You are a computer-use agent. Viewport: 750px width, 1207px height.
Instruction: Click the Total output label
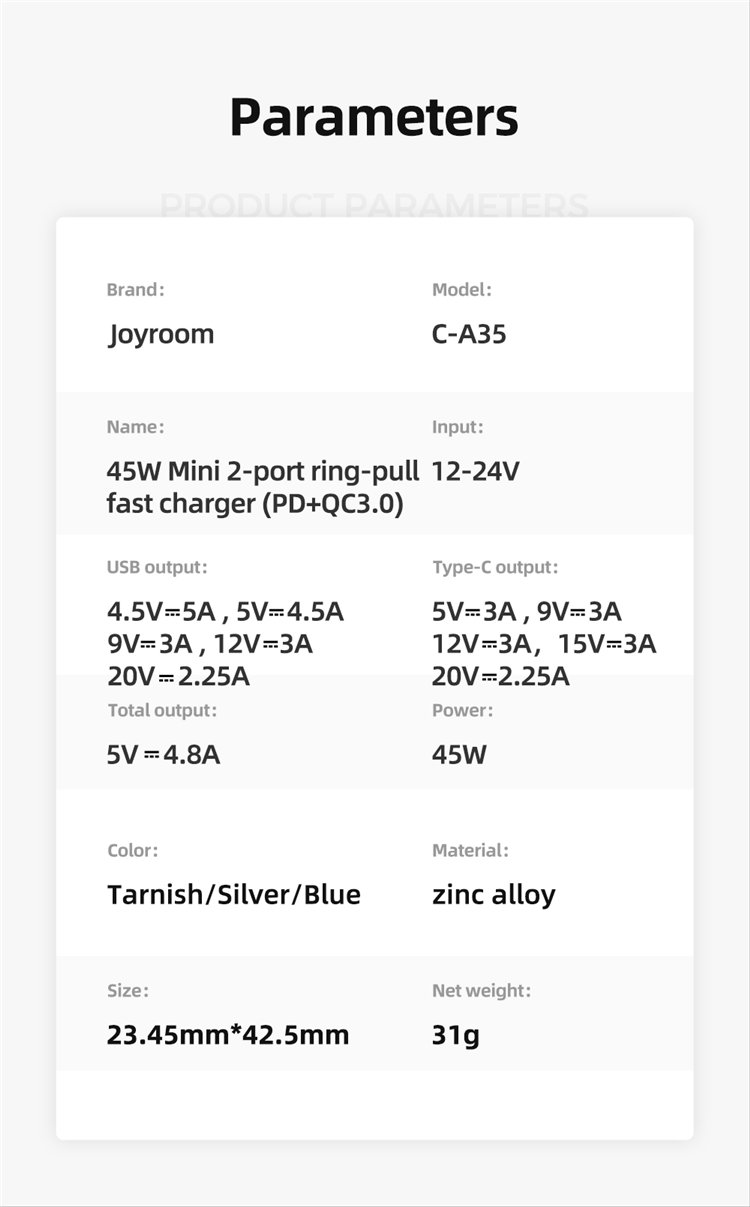(x=162, y=710)
